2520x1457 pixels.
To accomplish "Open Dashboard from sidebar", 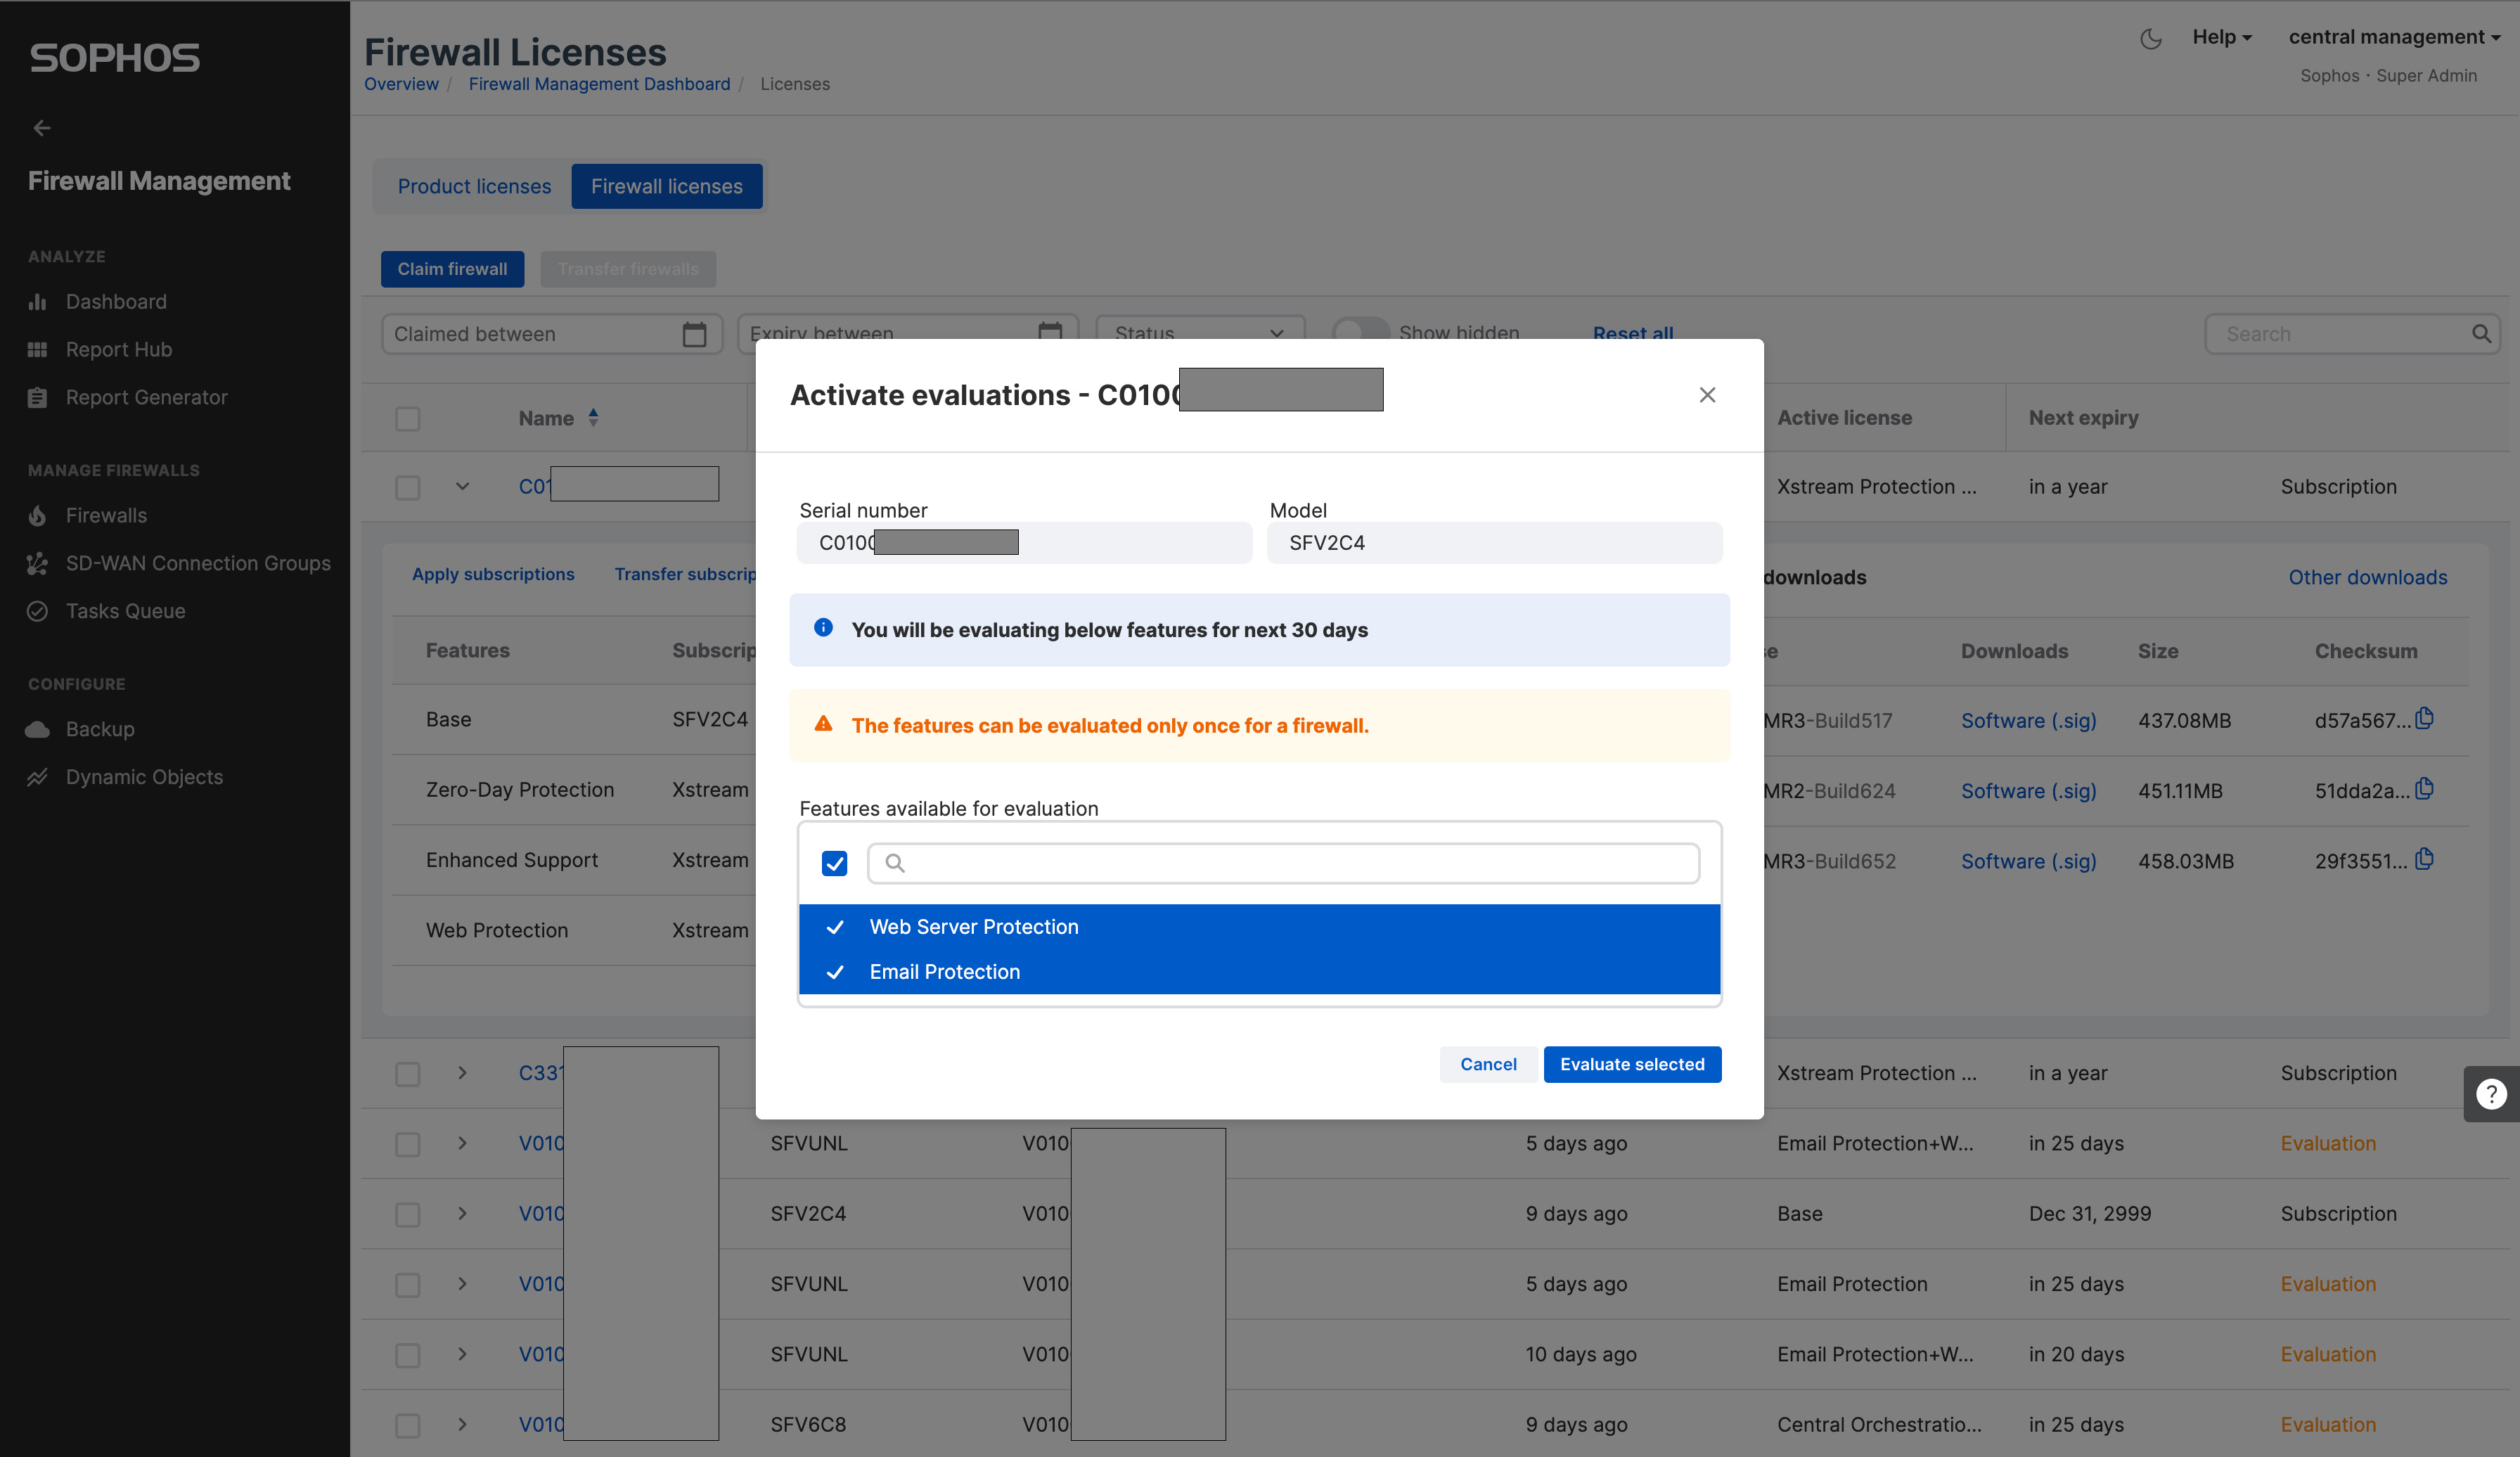I will click(x=116, y=301).
